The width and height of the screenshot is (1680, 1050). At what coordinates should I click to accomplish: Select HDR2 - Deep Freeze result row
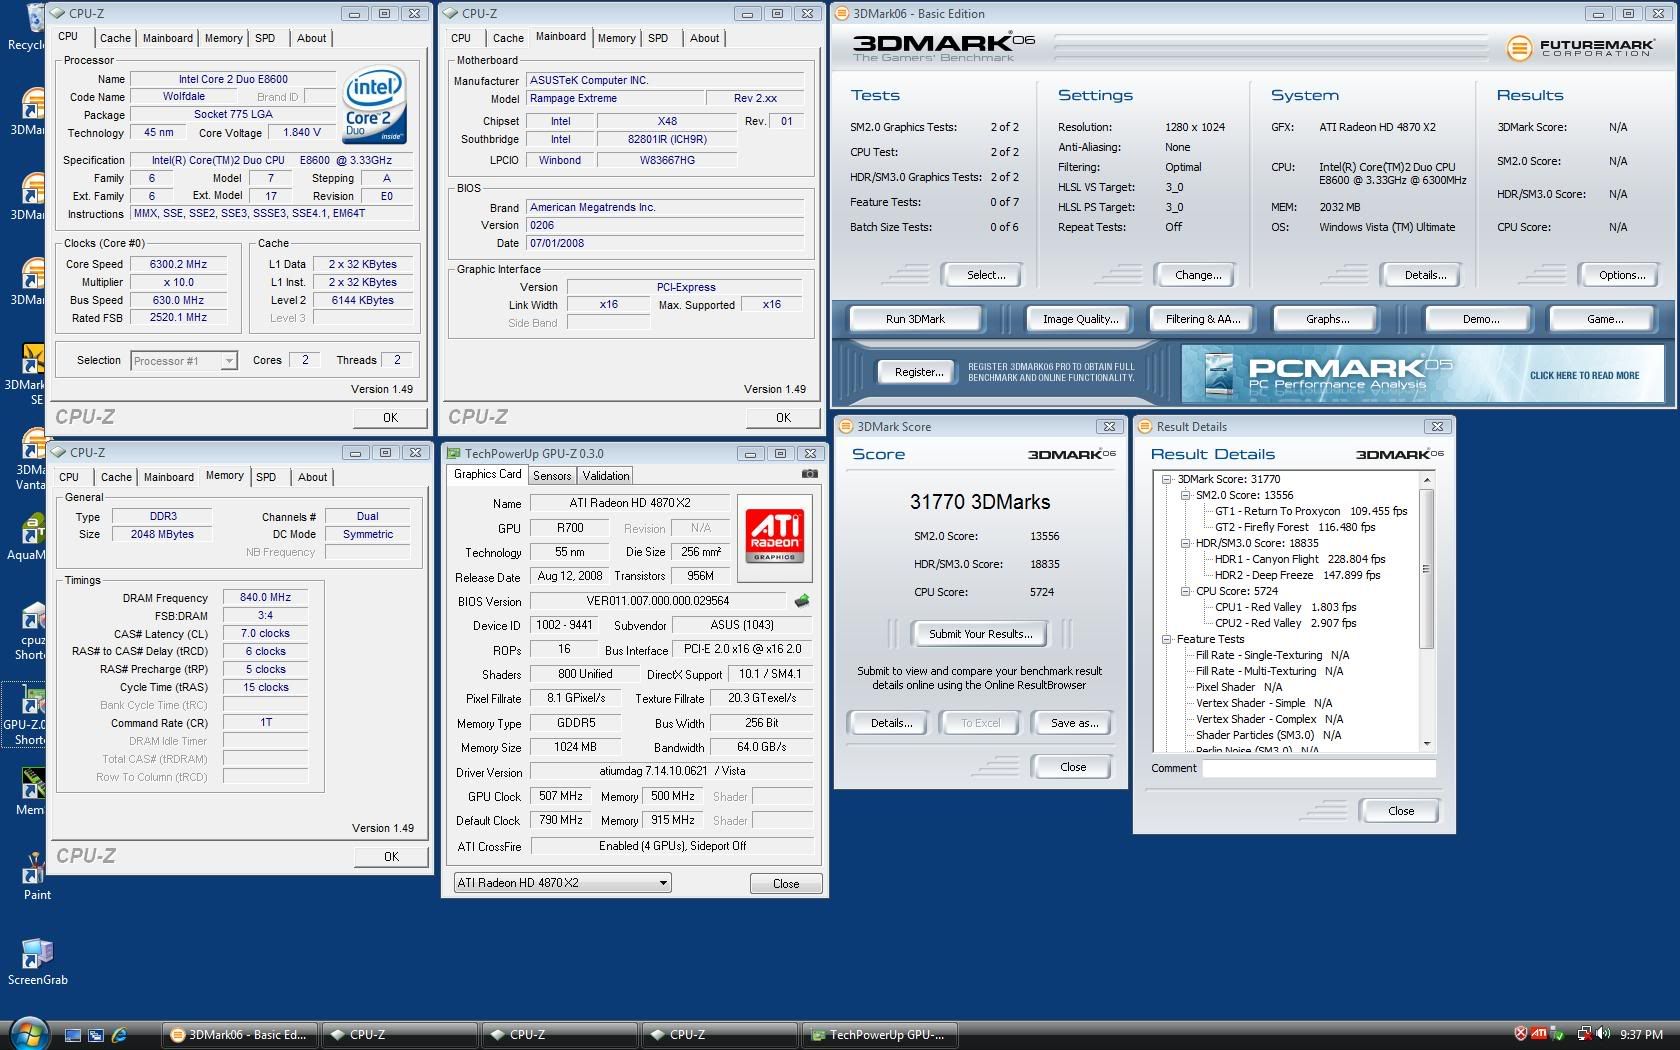[x=1297, y=575]
